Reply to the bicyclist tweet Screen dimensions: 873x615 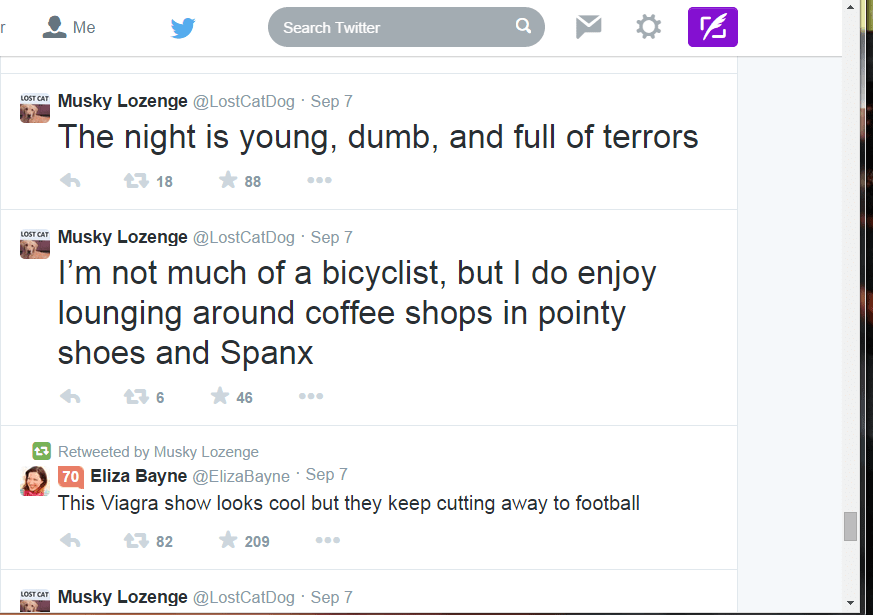pos(70,397)
